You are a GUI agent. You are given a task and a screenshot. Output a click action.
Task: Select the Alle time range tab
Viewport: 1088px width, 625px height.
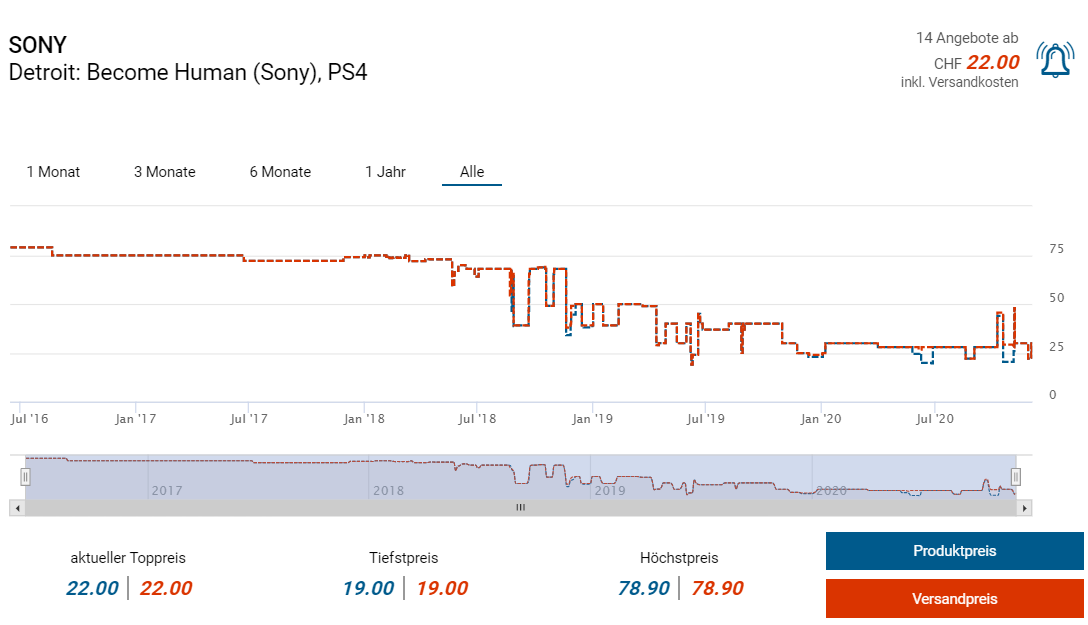pos(472,172)
